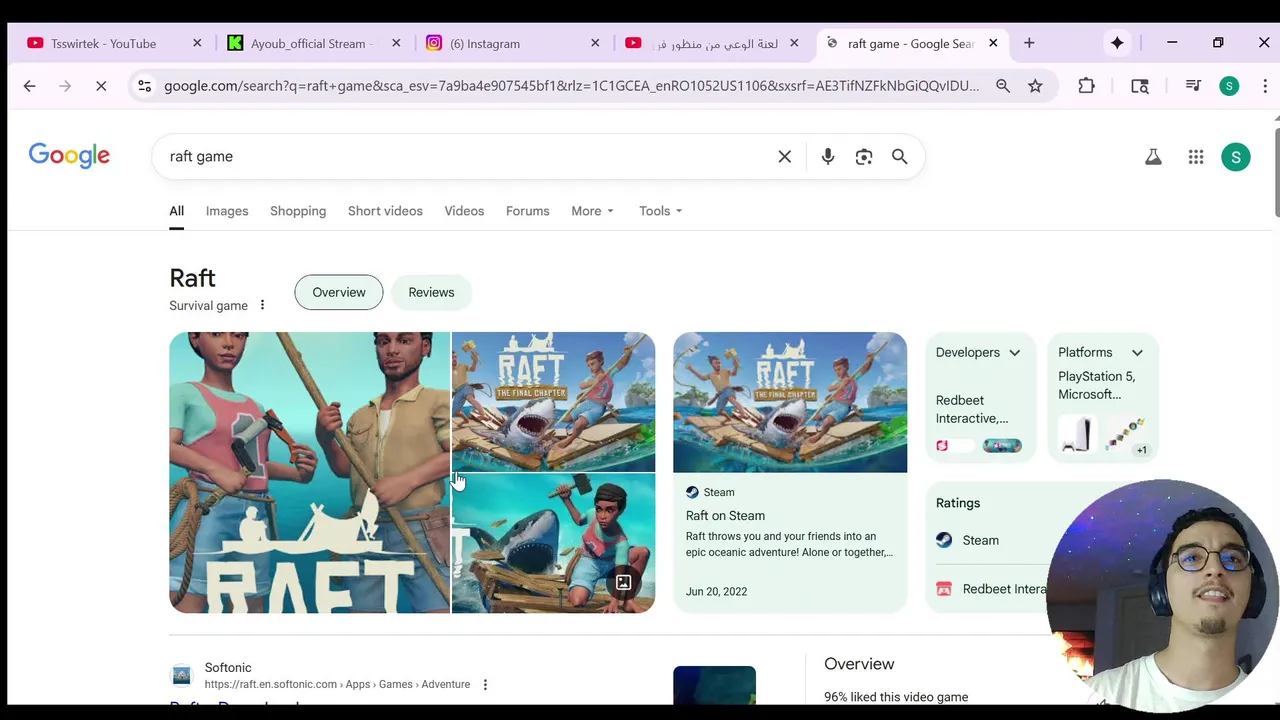Open Chrome's three-dot menu
The width and height of the screenshot is (1280, 720).
[x=1265, y=86]
